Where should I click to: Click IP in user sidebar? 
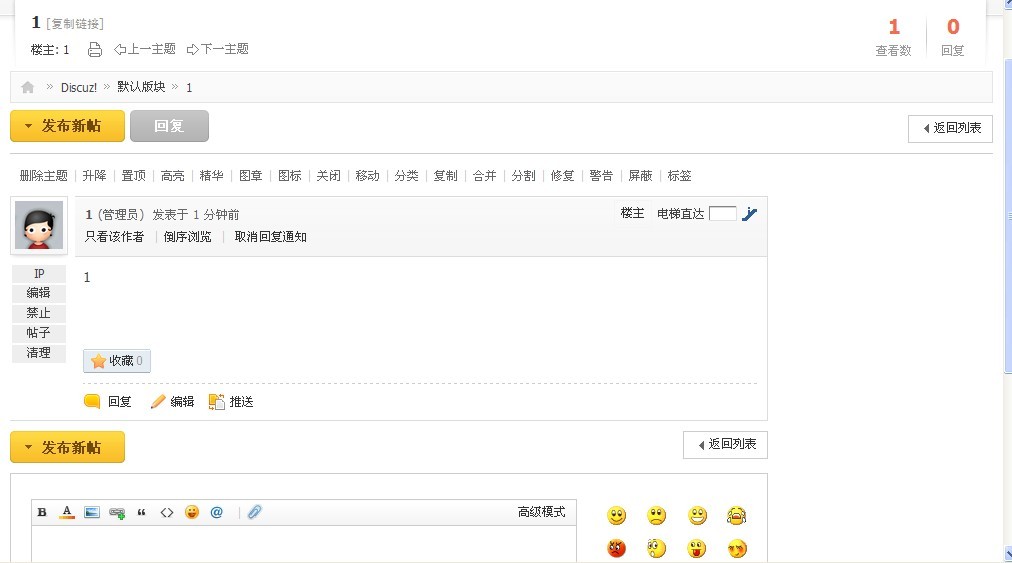click(39, 274)
